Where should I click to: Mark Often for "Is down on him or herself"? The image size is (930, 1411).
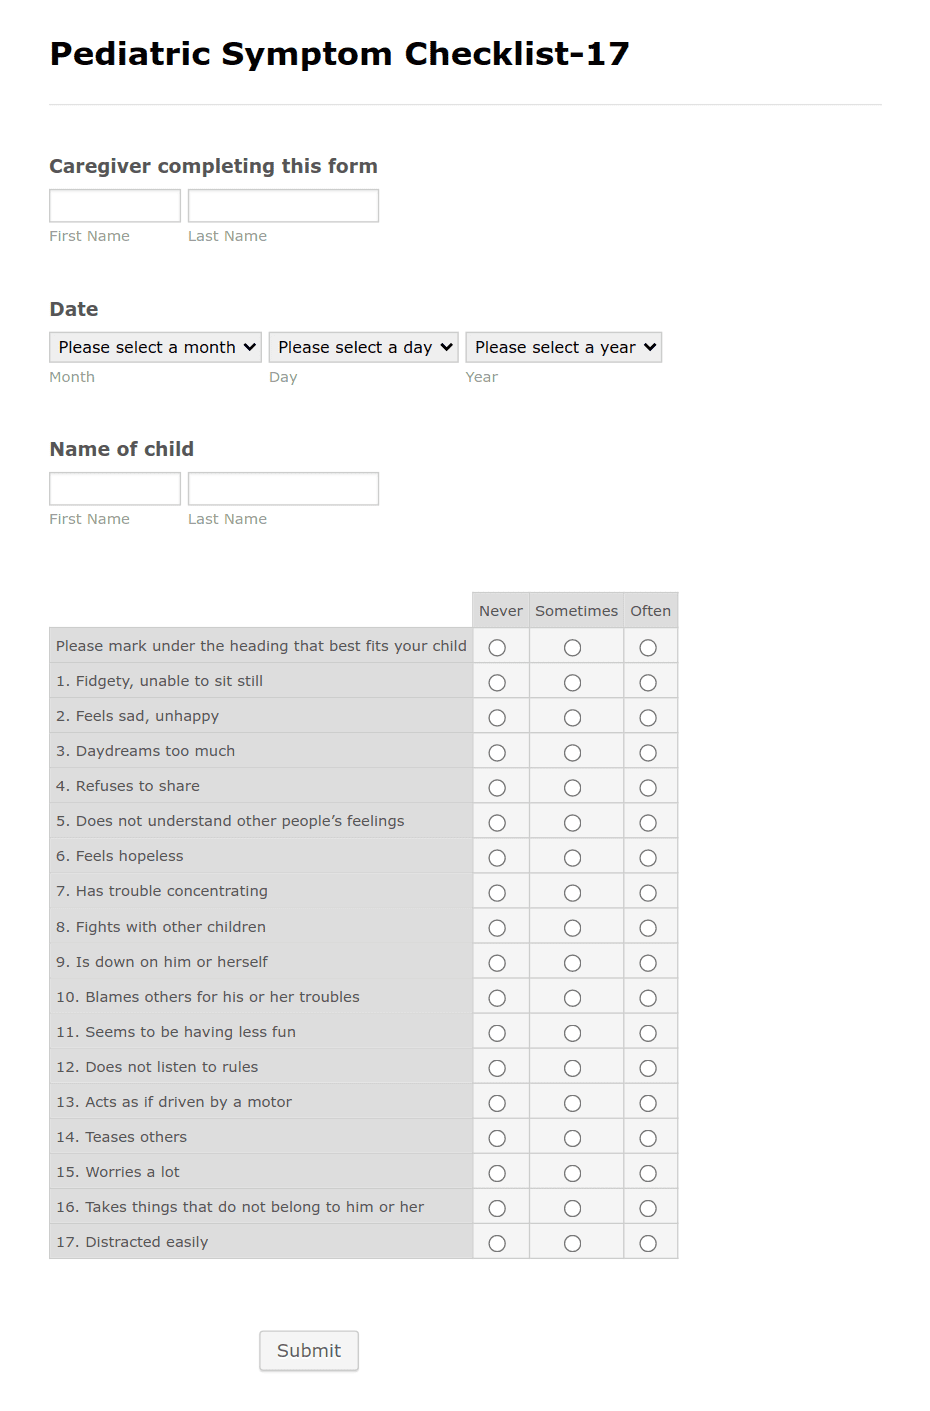tap(648, 961)
